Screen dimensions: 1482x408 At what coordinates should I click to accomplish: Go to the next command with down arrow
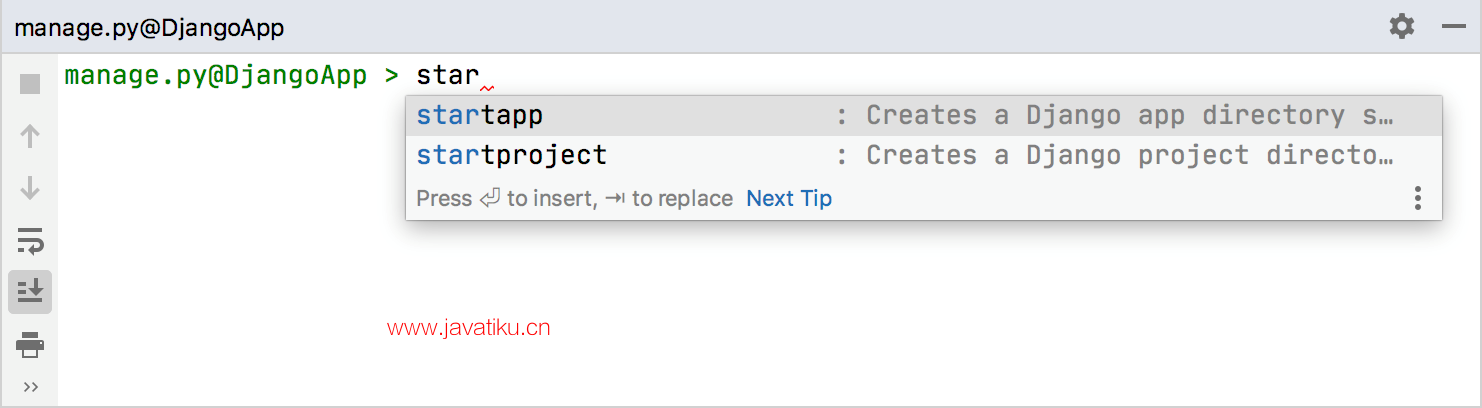[30, 188]
